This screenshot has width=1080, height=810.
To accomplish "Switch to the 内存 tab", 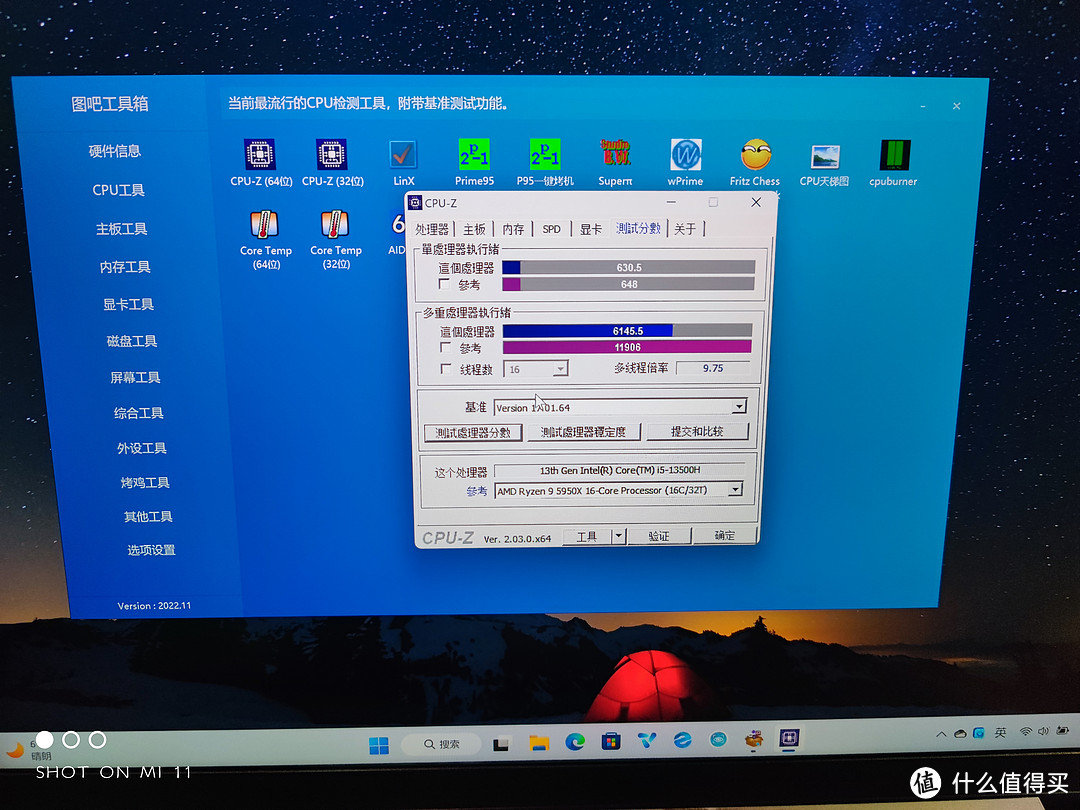I will 513,229.
